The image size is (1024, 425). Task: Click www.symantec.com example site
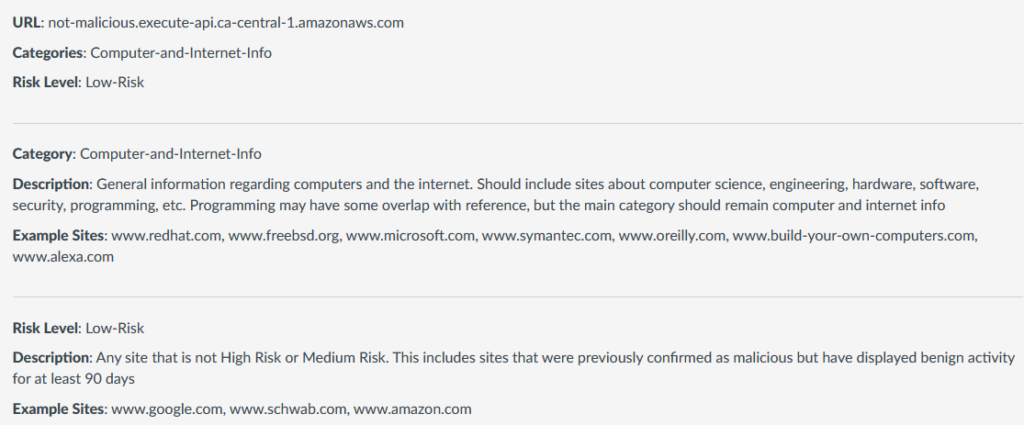(547, 236)
